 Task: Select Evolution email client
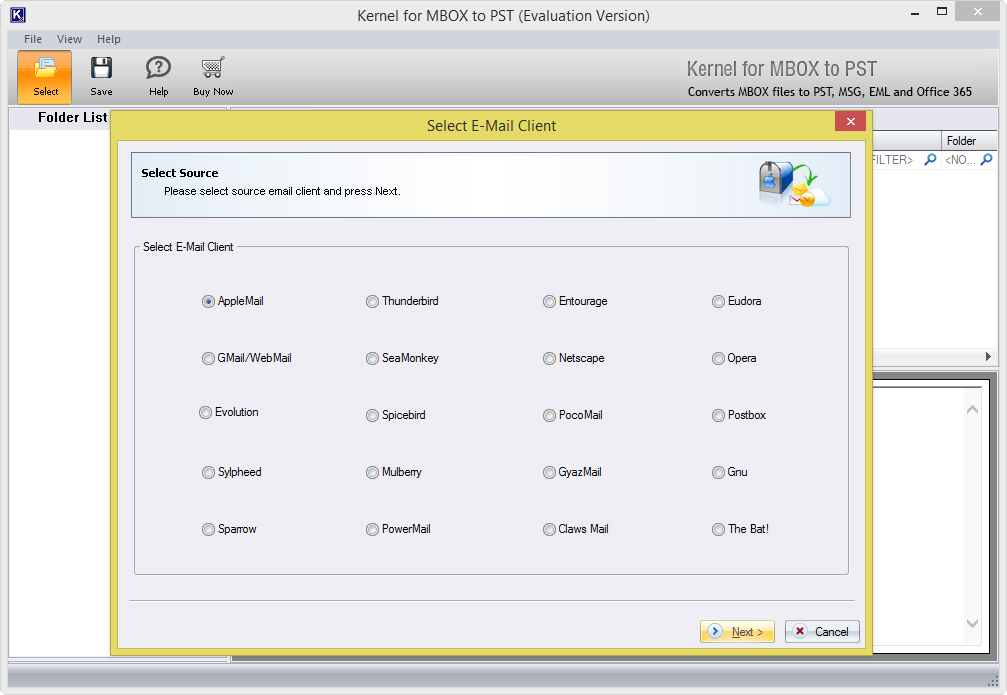click(x=206, y=412)
